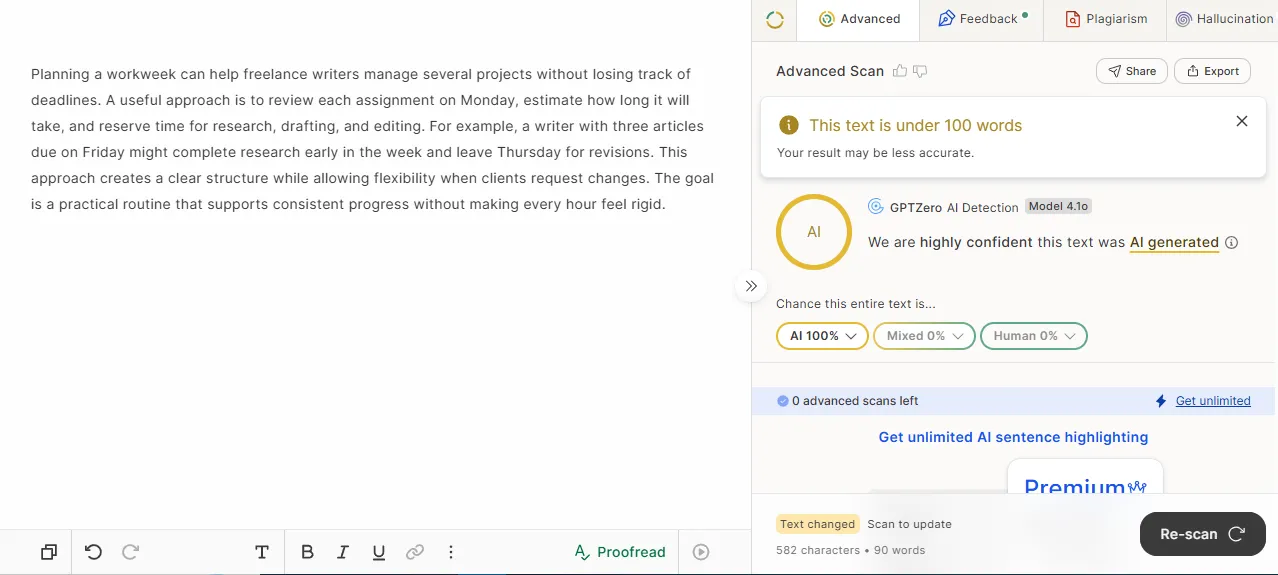The height and width of the screenshot is (575, 1278).
Task: Click the Export button
Action: tap(1213, 71)
